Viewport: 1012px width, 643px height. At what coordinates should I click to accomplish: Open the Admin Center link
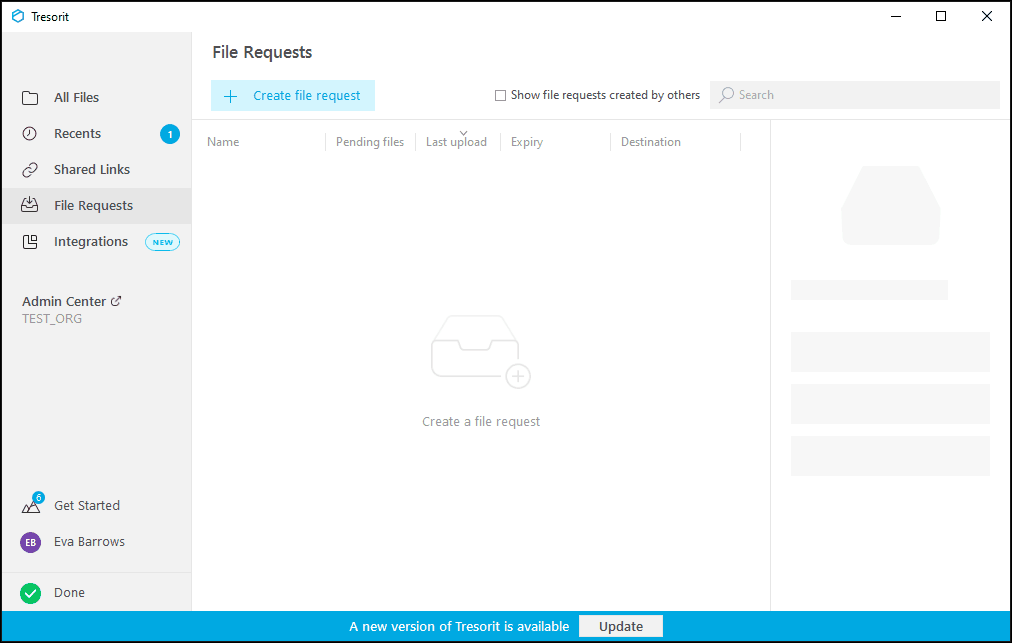pyautogui.click(x=71, y=301)
